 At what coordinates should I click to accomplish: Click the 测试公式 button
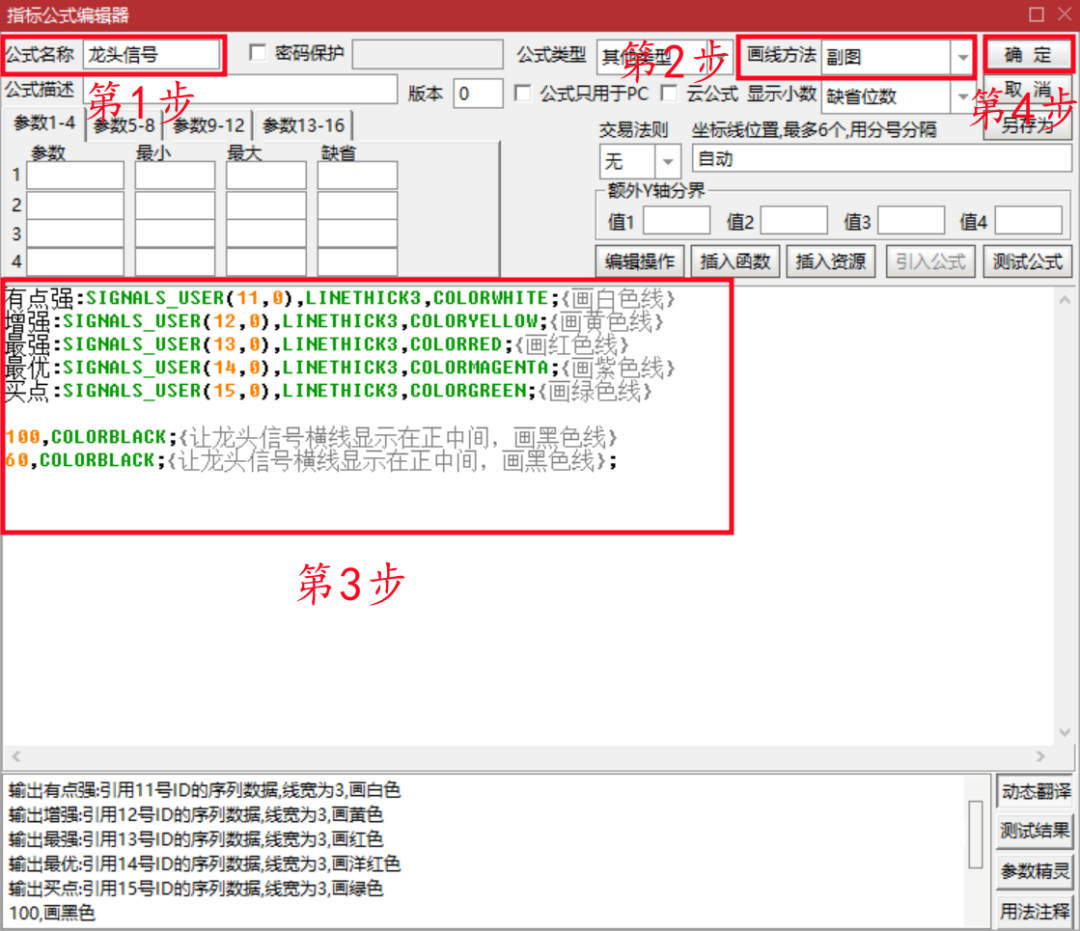pos(1028,262)
